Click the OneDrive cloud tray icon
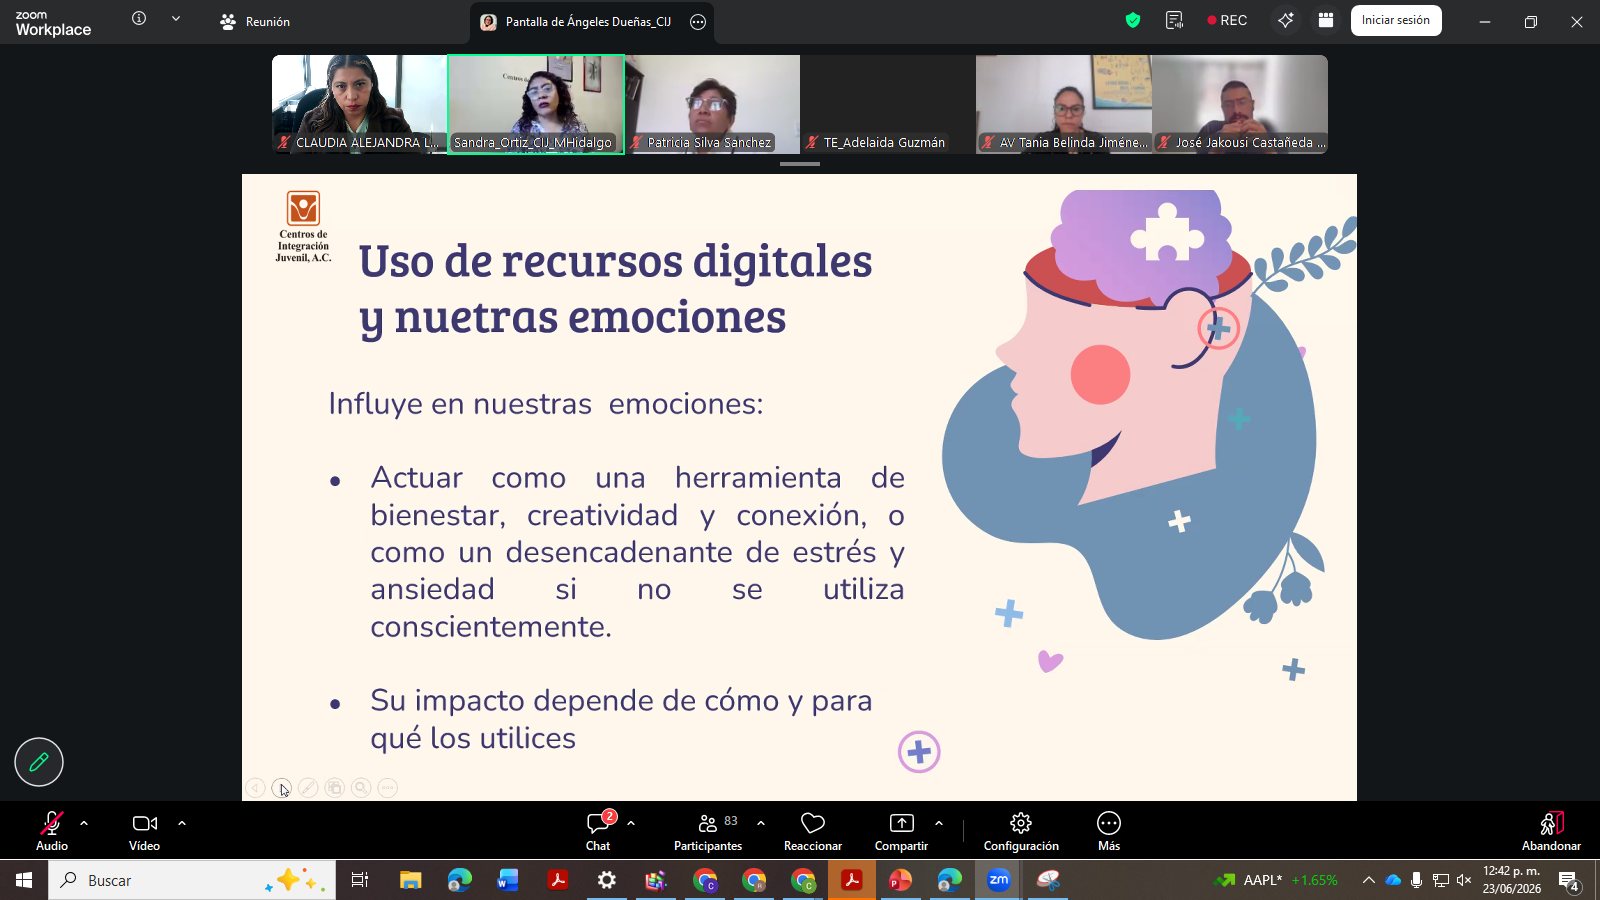The image size is (1600, 900). [1393, 880]
